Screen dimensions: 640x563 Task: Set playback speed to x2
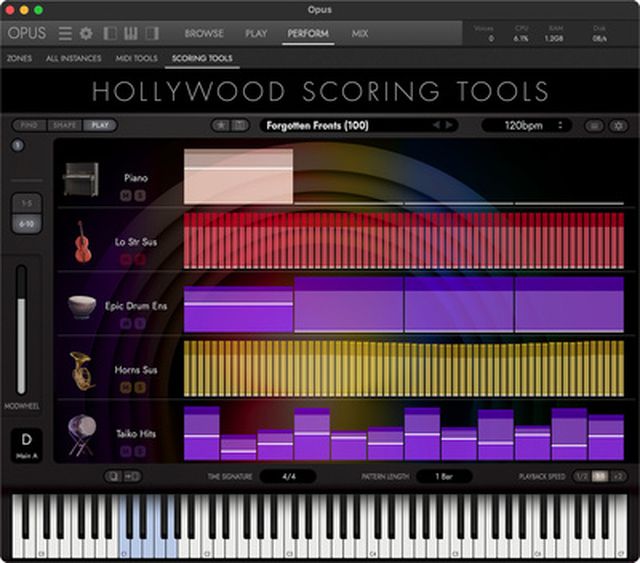[x=618, y=476]
